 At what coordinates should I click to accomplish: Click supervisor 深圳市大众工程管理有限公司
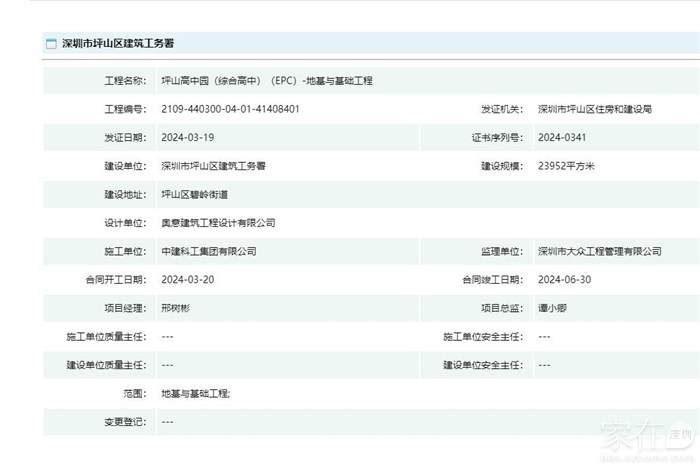599,251
